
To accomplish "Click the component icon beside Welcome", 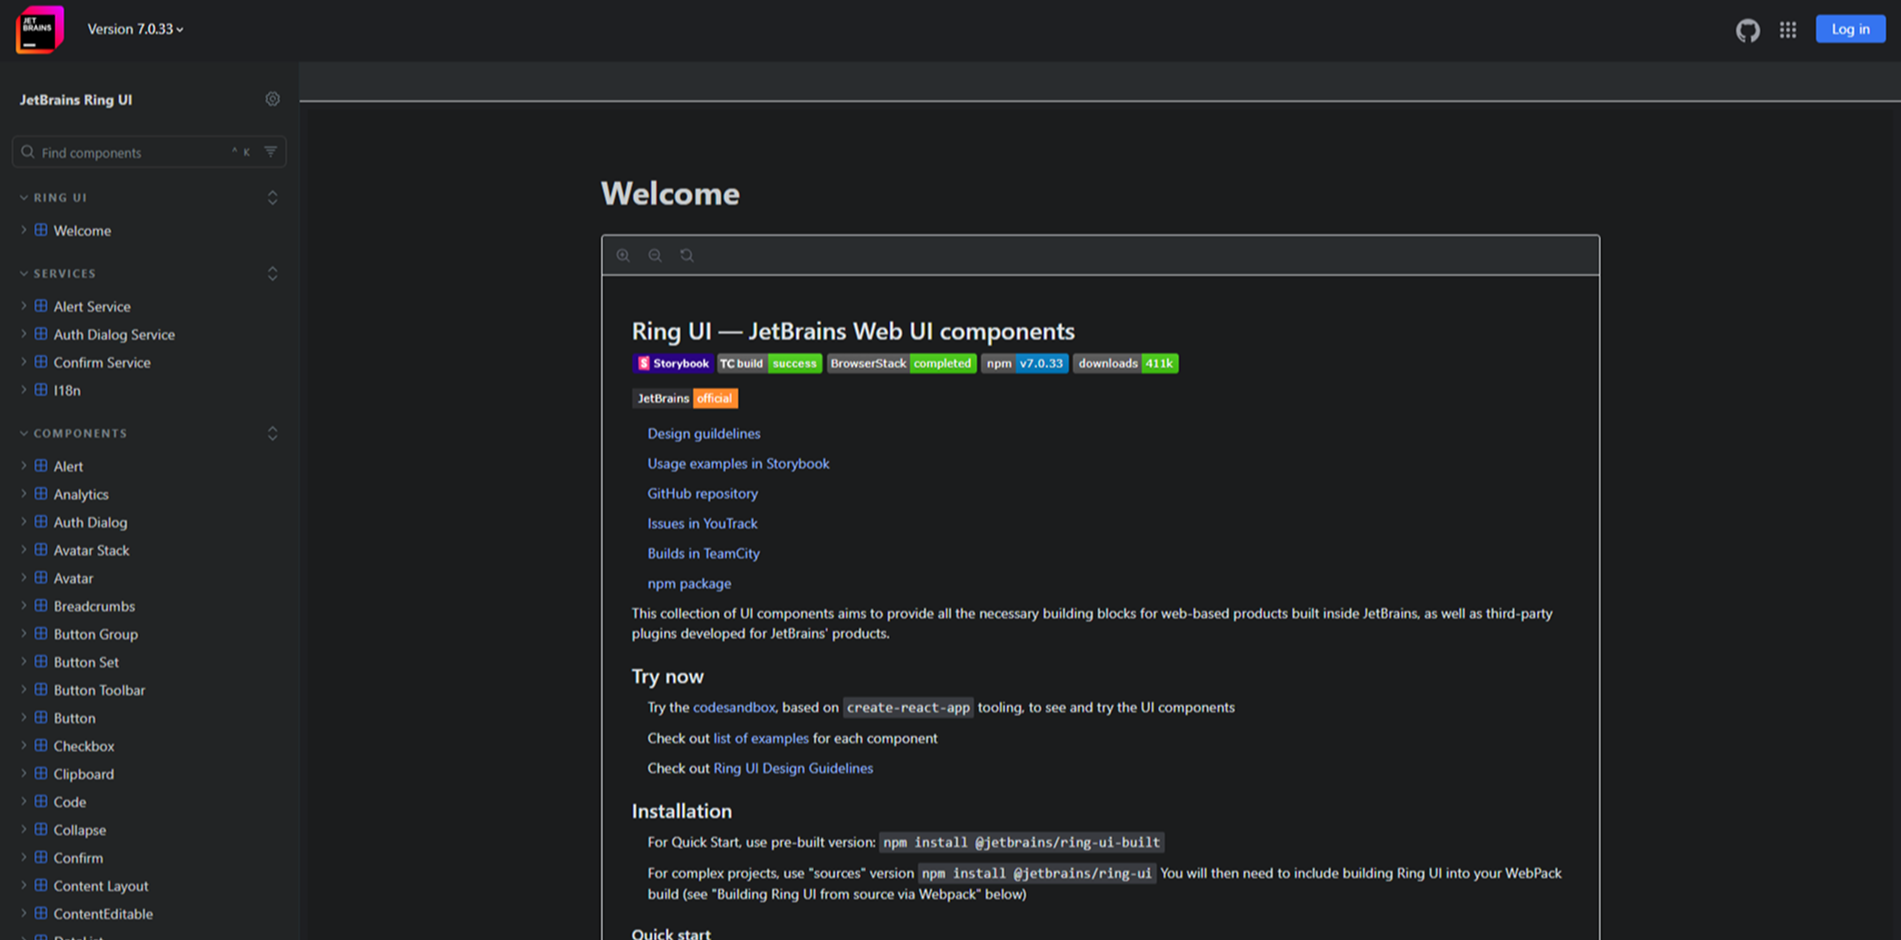I will pos(41,230).
